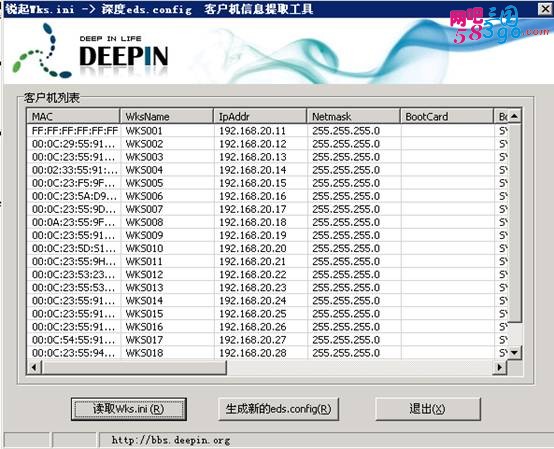Click the horizontal scrollbar left arrow
This screenshot has width=554, height=449.
[34, 367]
